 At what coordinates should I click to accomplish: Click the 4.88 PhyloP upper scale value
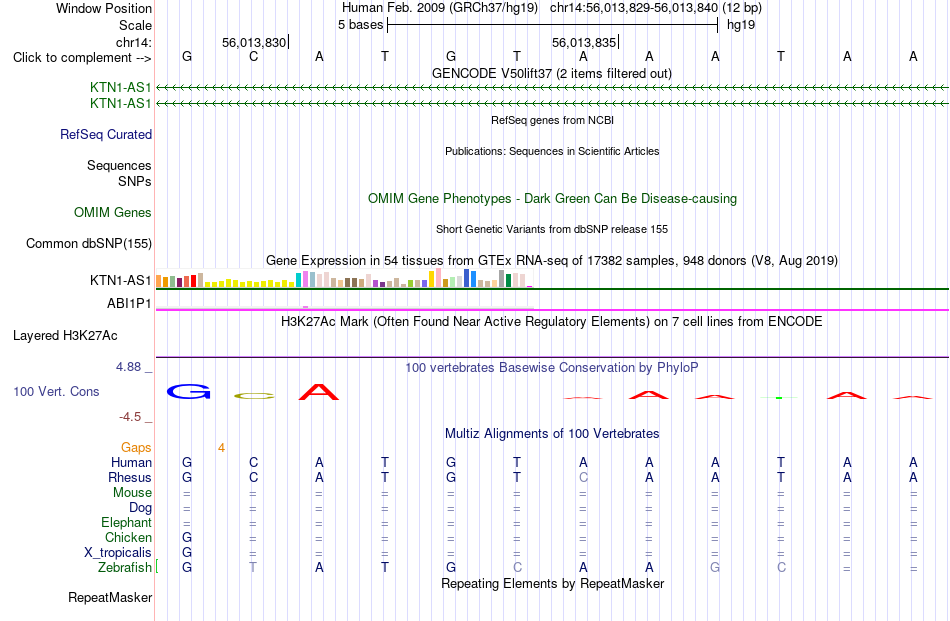128,367
